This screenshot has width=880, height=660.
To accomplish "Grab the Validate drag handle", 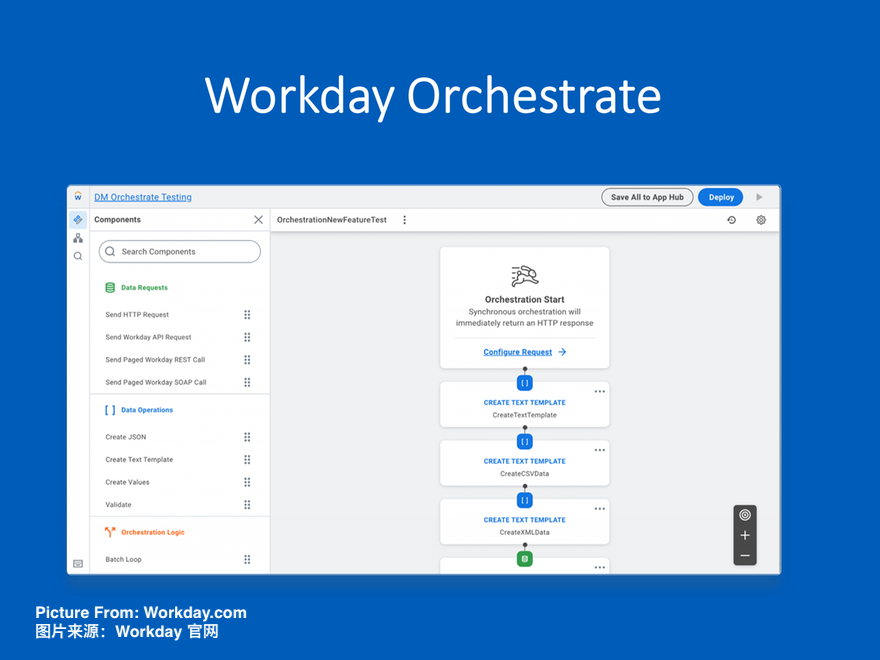I will coord(247,504).
